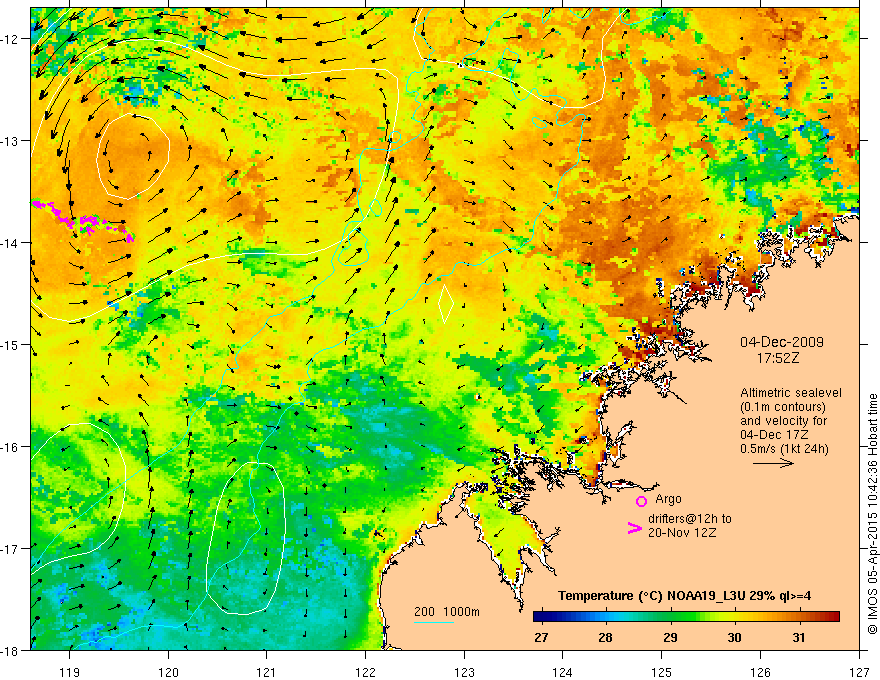The width and height of the screenshot is (880, 680).
Task: Click the magenta drifter arrowhead legend symbol
Action: (634, 528)
